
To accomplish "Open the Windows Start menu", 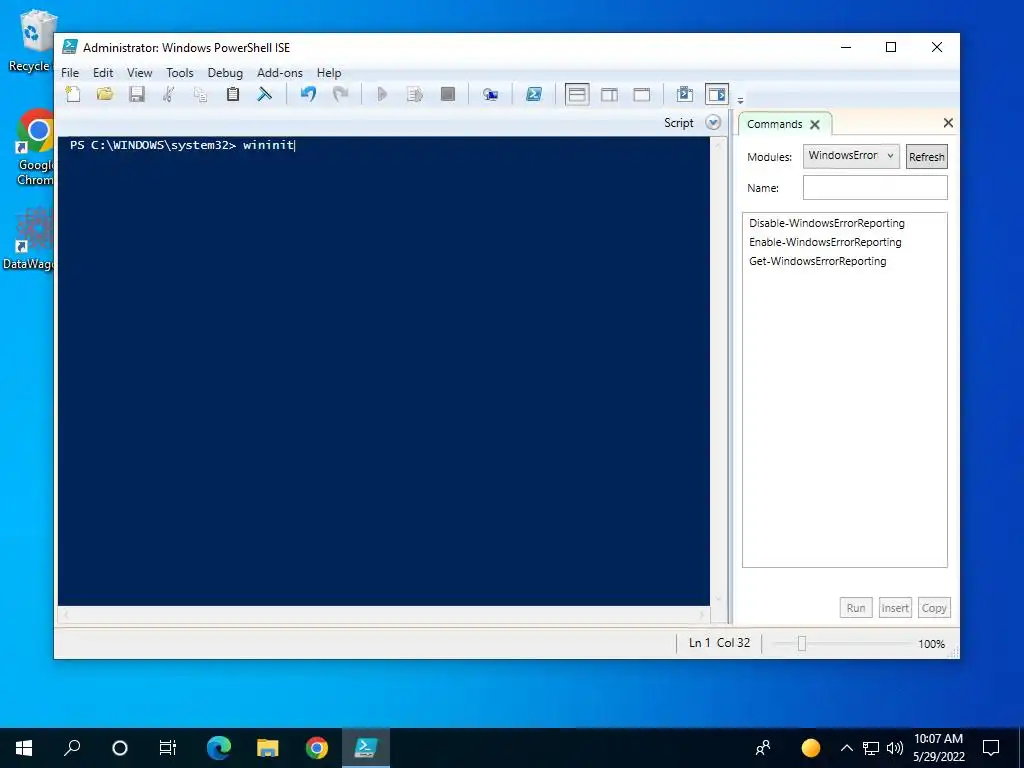I will pyautogui.click(x=24, y=748).
